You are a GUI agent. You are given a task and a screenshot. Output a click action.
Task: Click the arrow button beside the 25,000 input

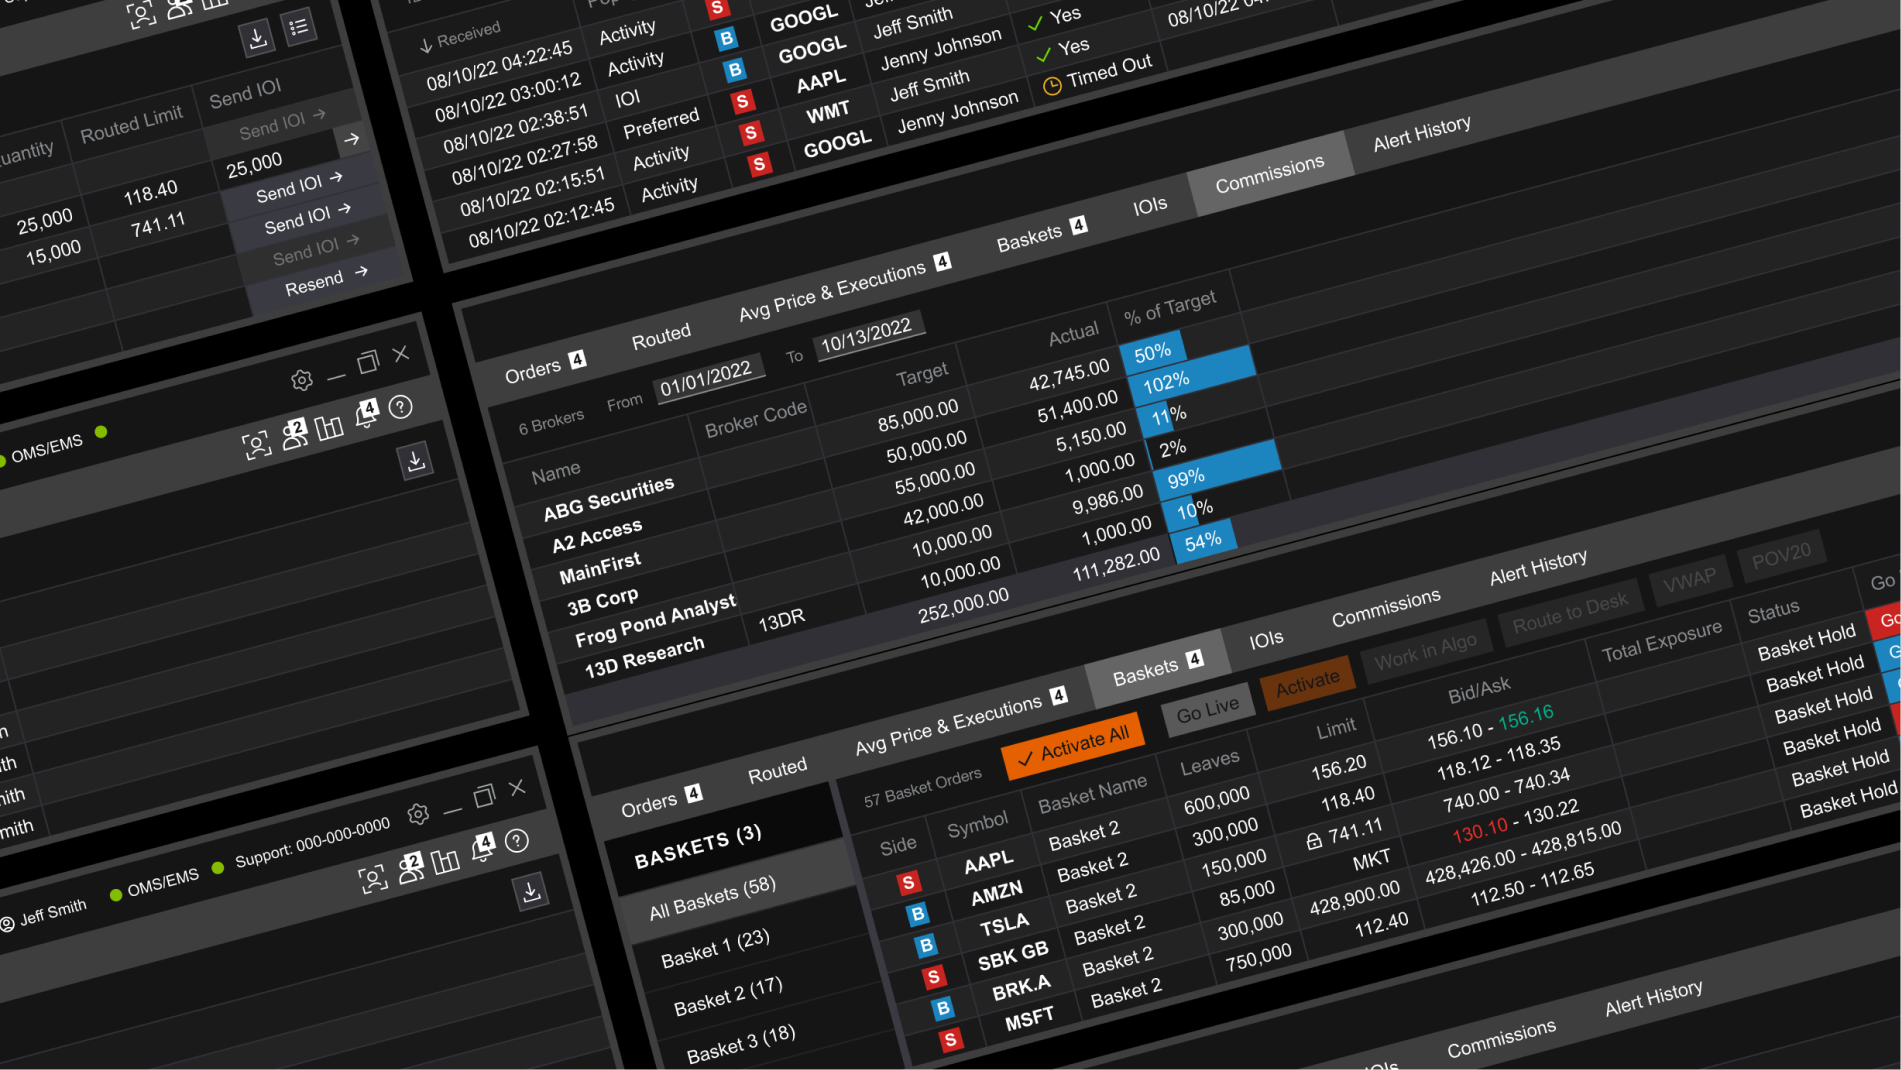(351, 139)
